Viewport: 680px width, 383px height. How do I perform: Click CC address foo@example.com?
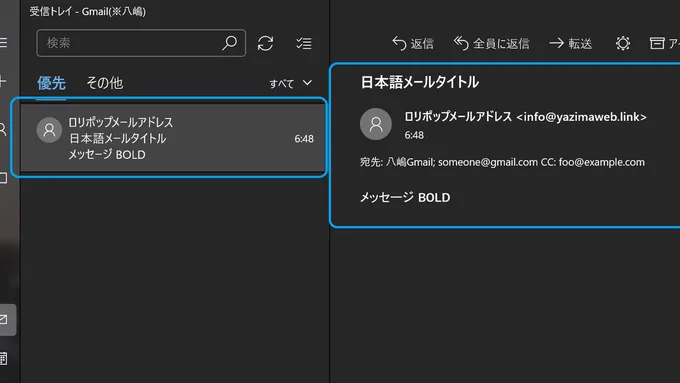point(602,162)
